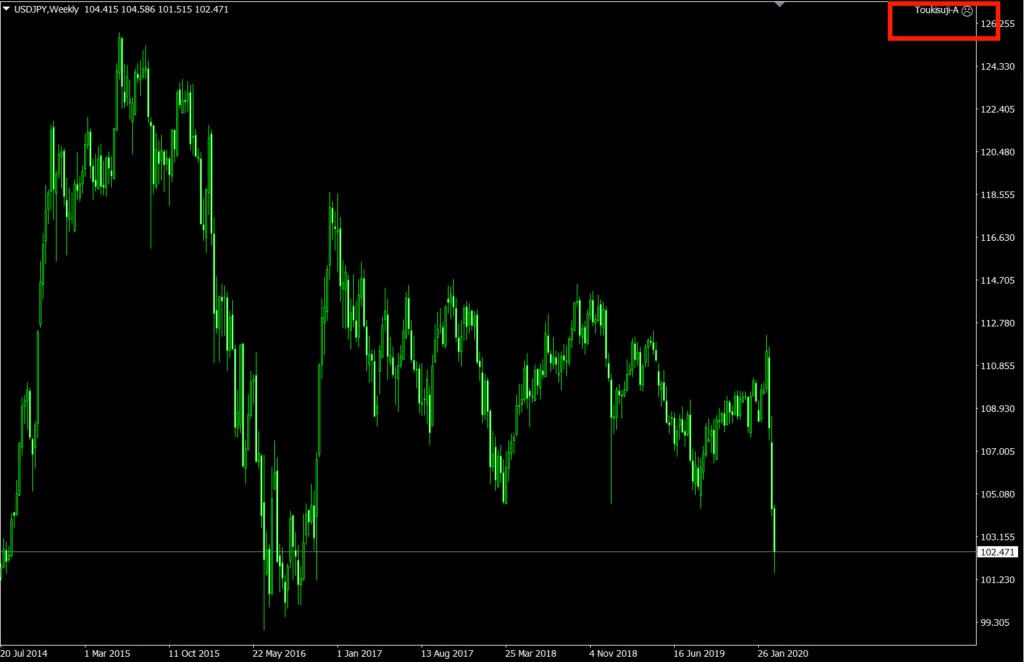Click the 22 May 2016 date label
The width and height of the screenshot is (1024, 662).
(278, 653)
